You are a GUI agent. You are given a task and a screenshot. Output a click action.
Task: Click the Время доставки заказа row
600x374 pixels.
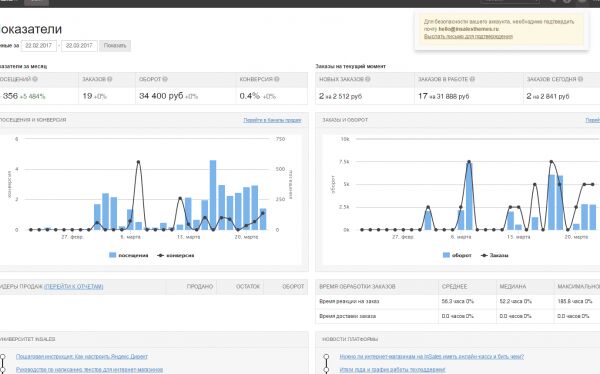click(x=458, y=316)
